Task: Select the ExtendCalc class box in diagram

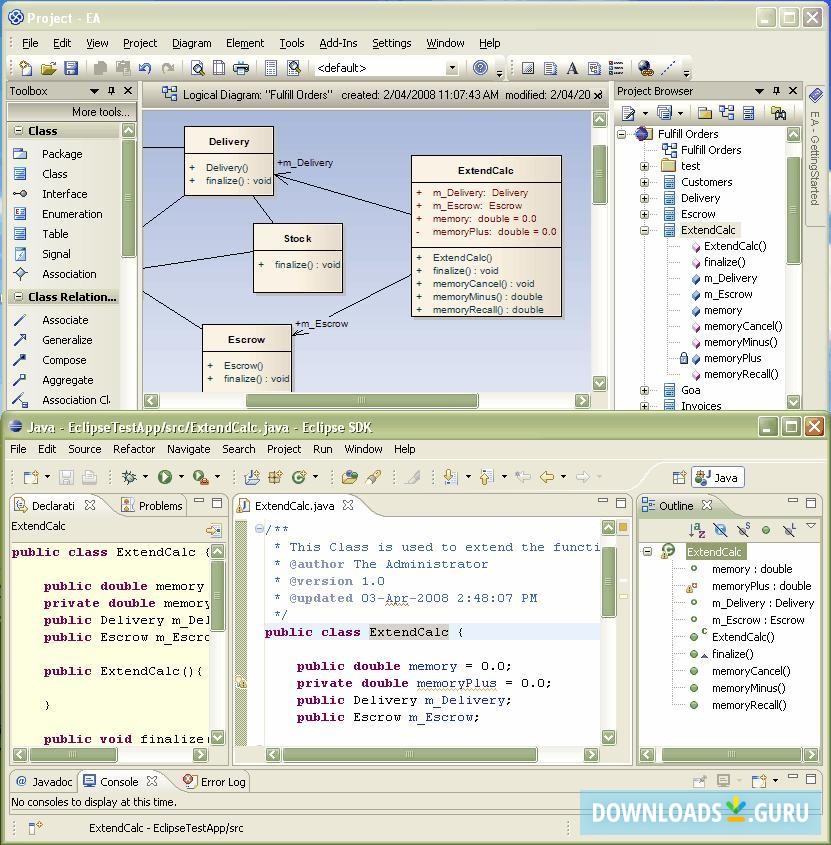Action: click(486, 236)
